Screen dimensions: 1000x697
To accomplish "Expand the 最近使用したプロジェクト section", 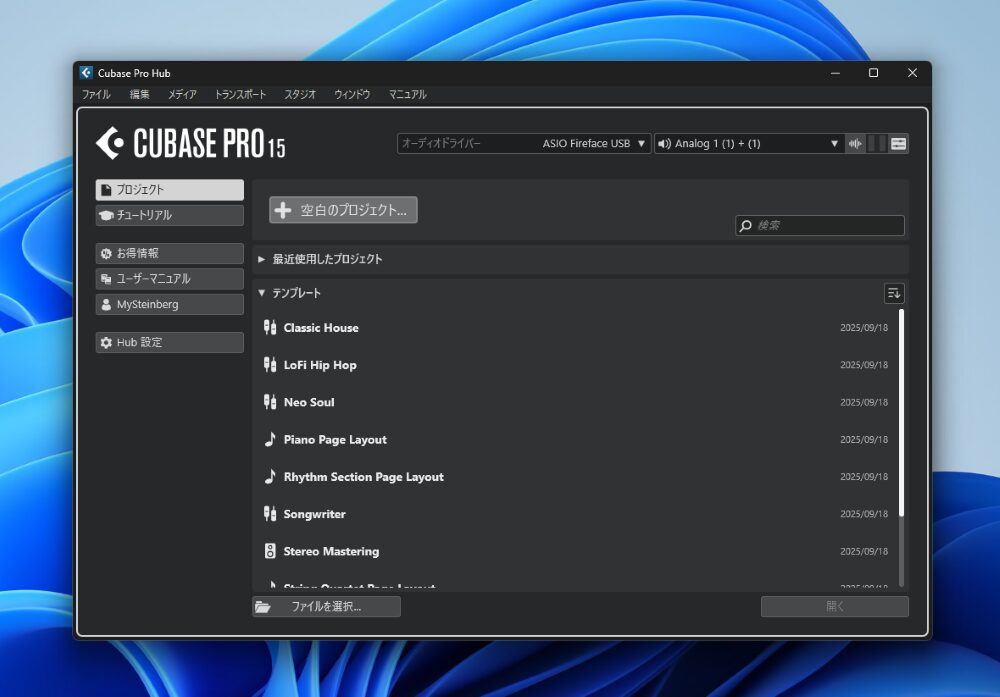I will point(327,259).
